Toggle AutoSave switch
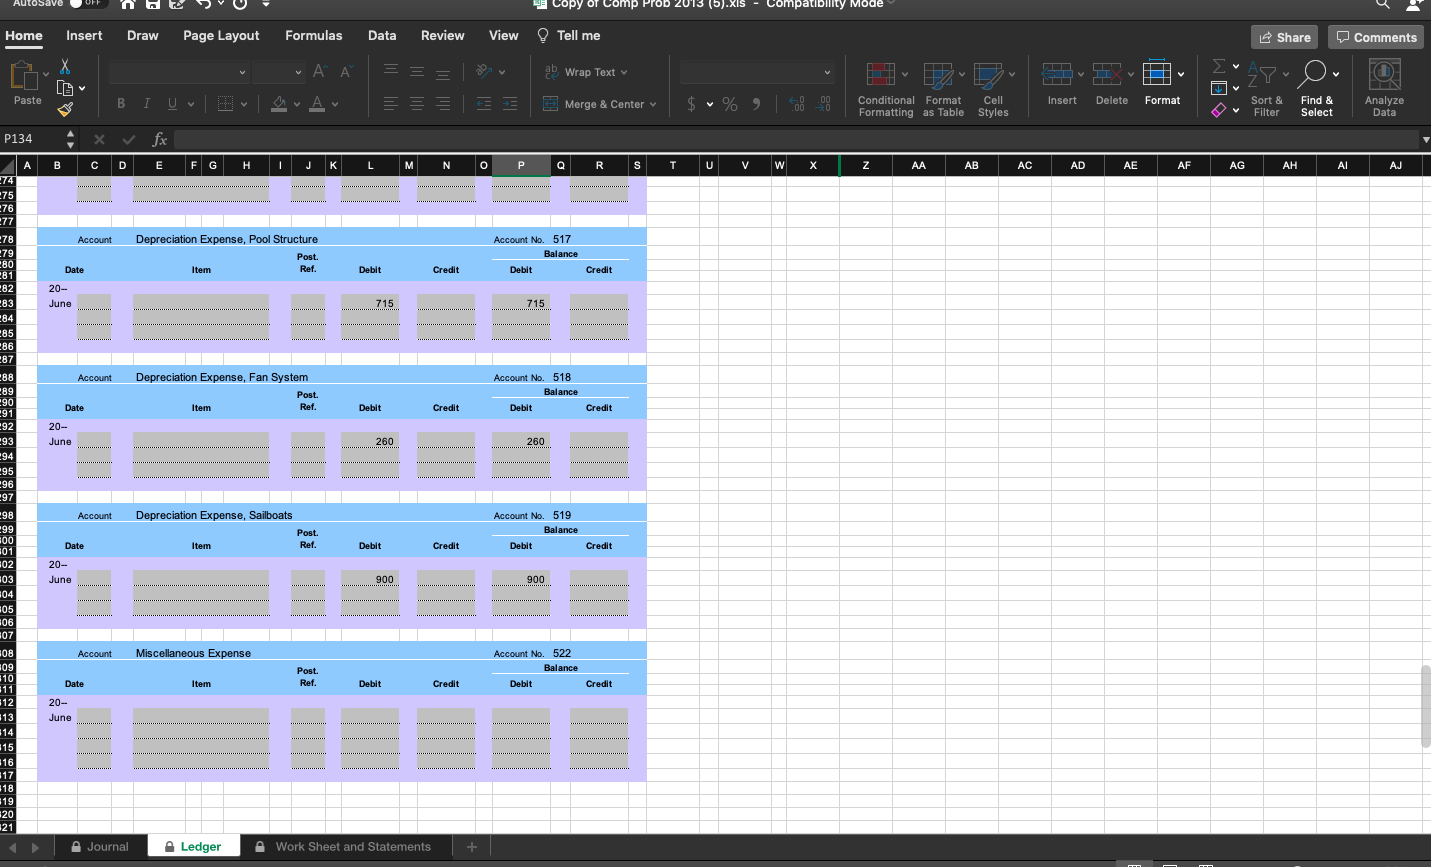1431x867 pixels. 88,4
